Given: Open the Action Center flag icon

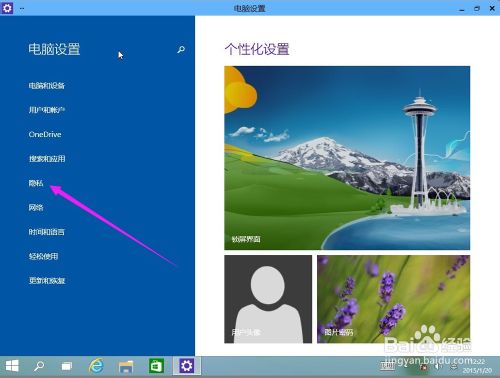Looking at the screenshot, I should pyautogui.click(x=424, y=367).
